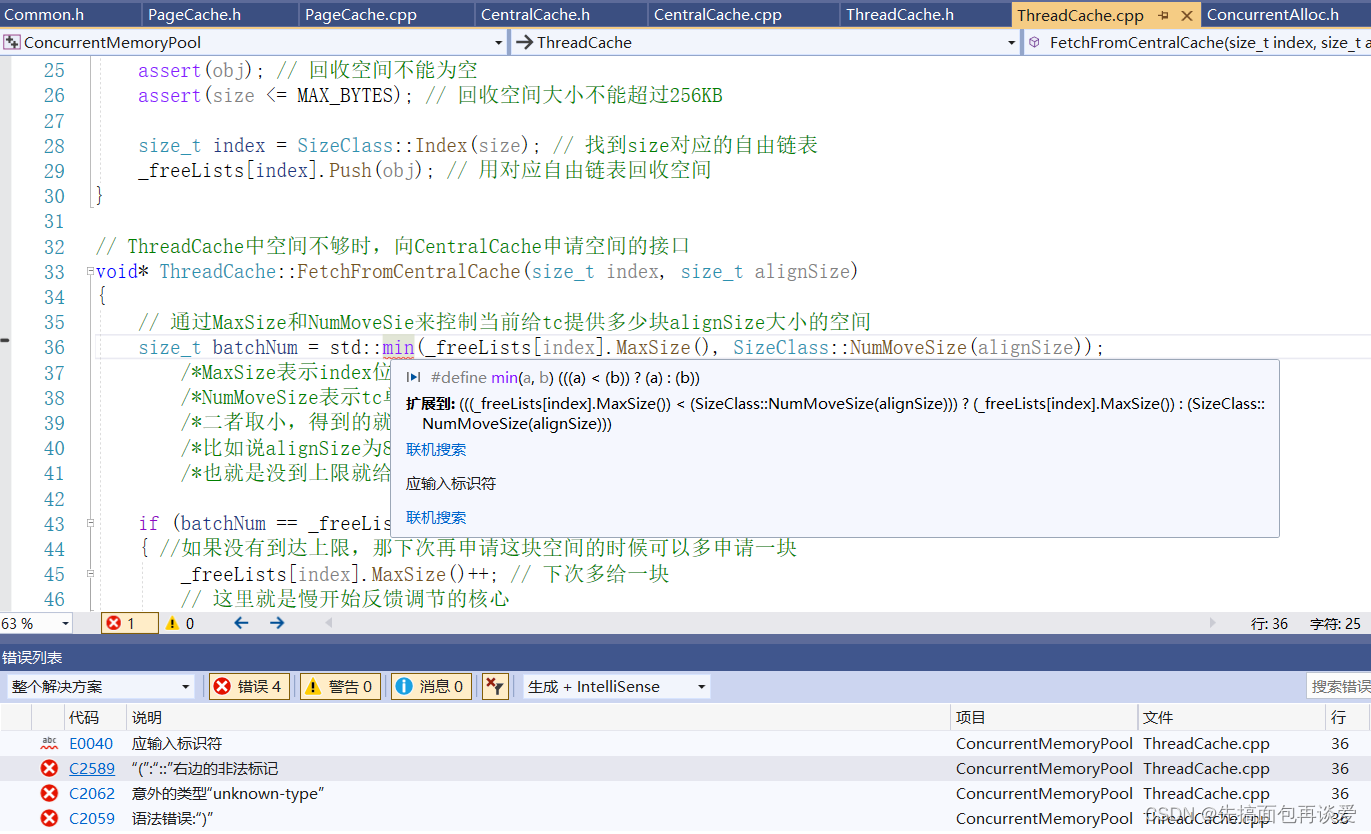Open ConcurrentAlloc.h tab
Viewport: 1371px width, 834px height.
coord(1272,15)
